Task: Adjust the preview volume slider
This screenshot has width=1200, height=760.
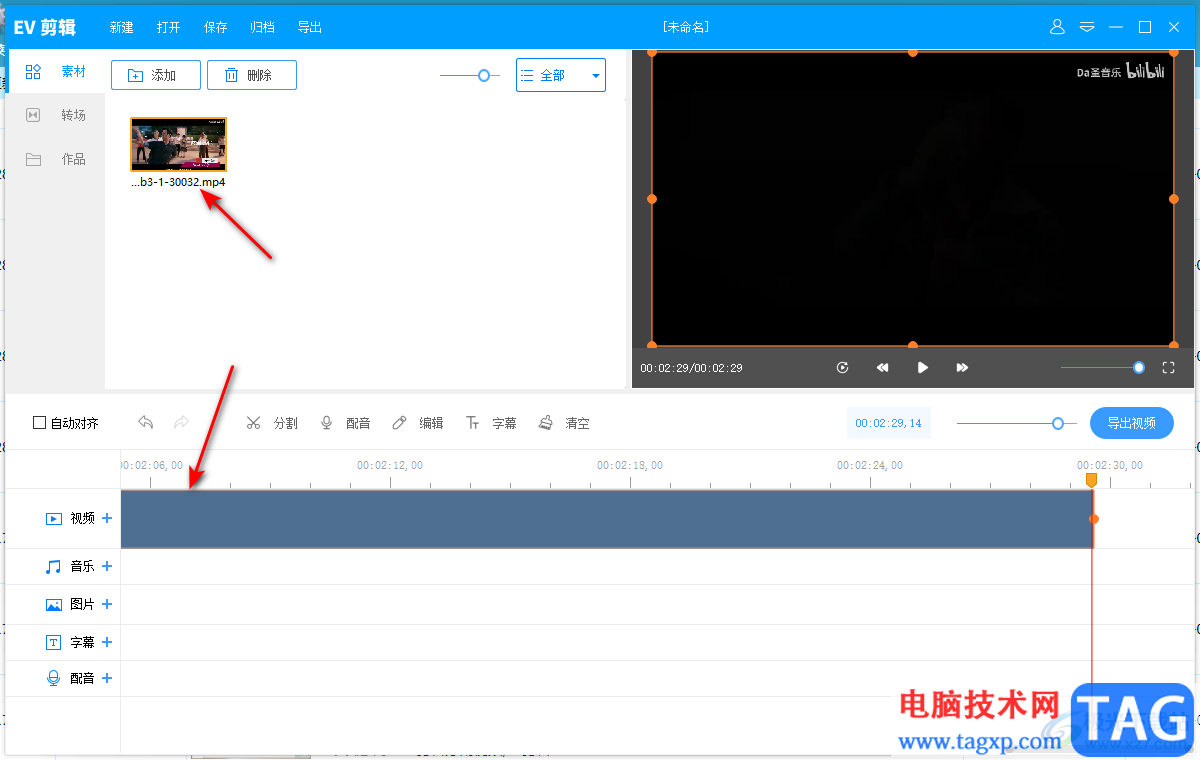Action: click(1139, 368)
